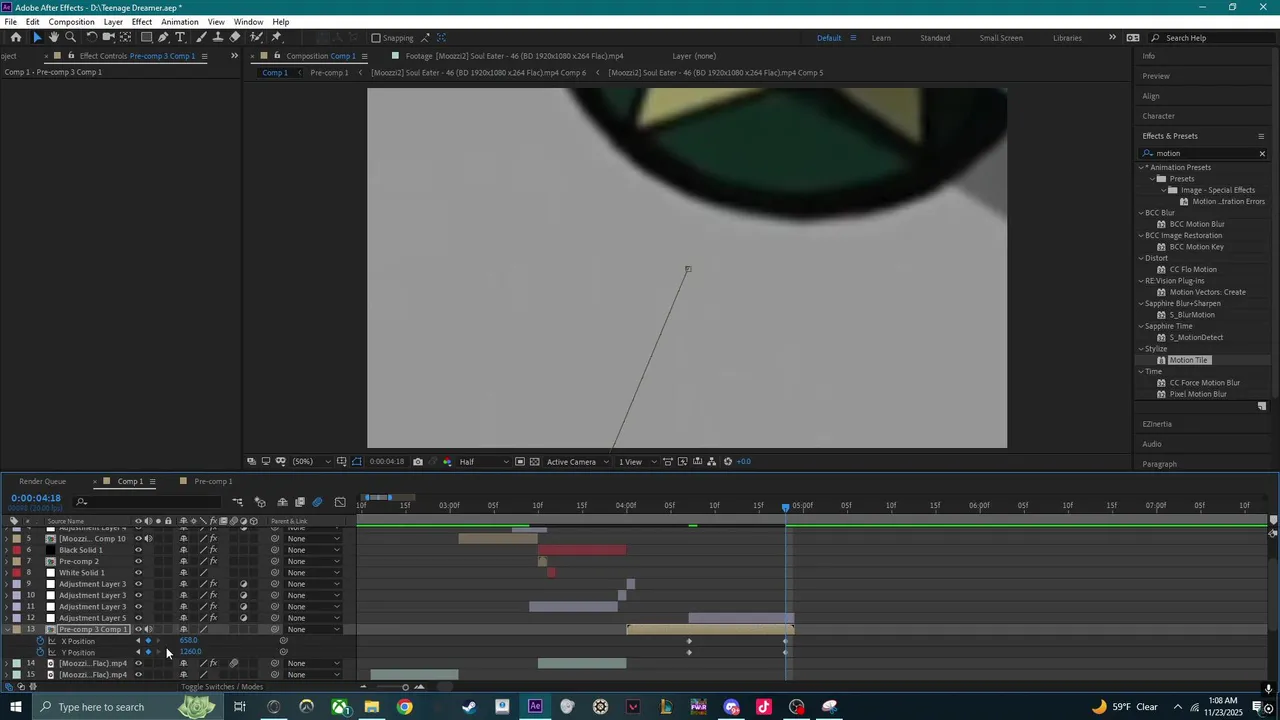Click Toggle Switches / Modes

[x=222, y=687]
